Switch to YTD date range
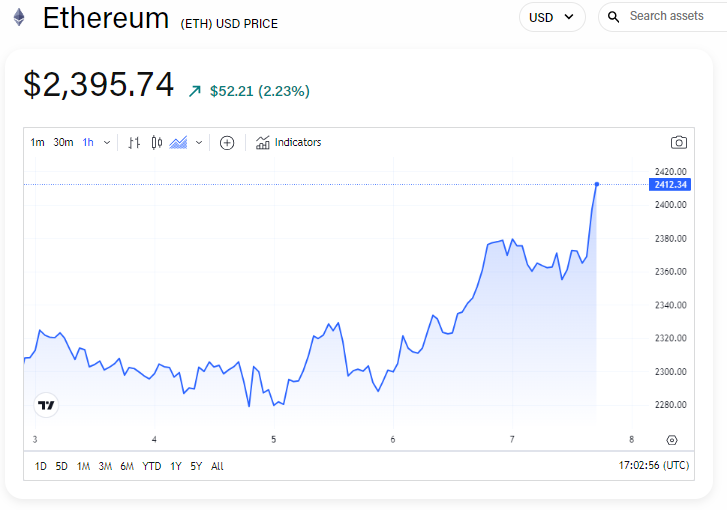 (x=152, y=466)
